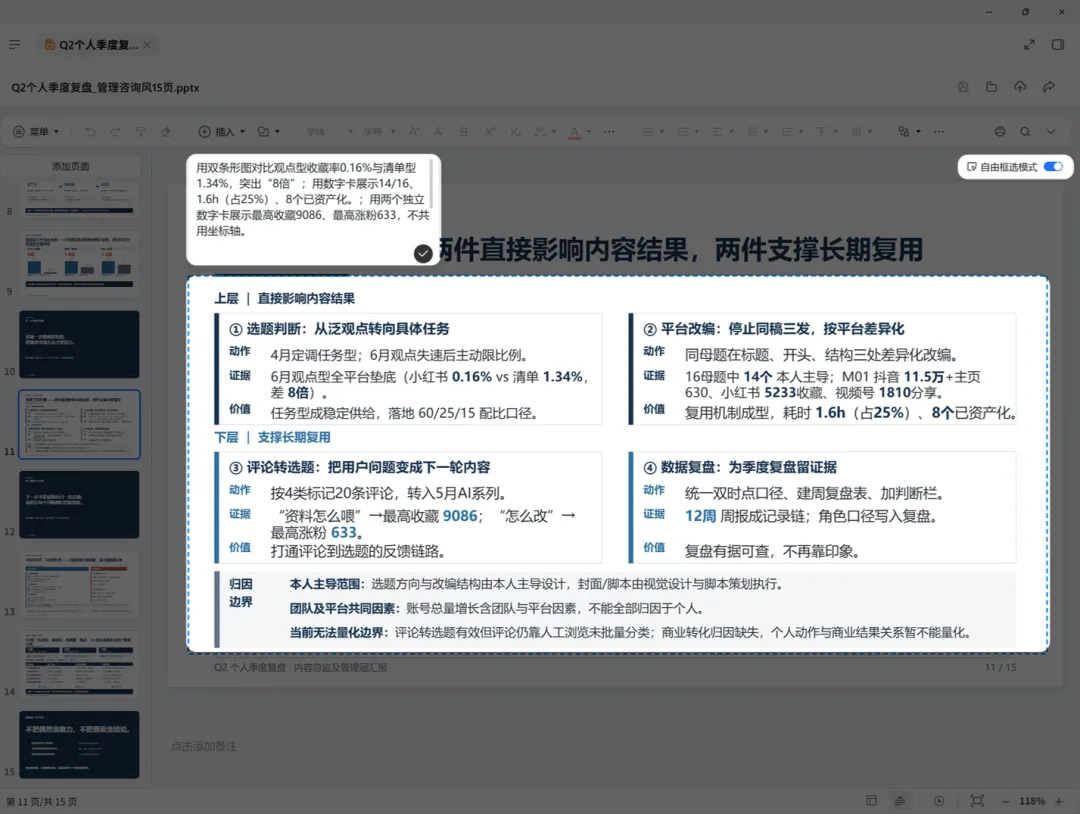Select the format painter tool
This screenshot has height=814, width=1080.
click(x=141, y=132)
